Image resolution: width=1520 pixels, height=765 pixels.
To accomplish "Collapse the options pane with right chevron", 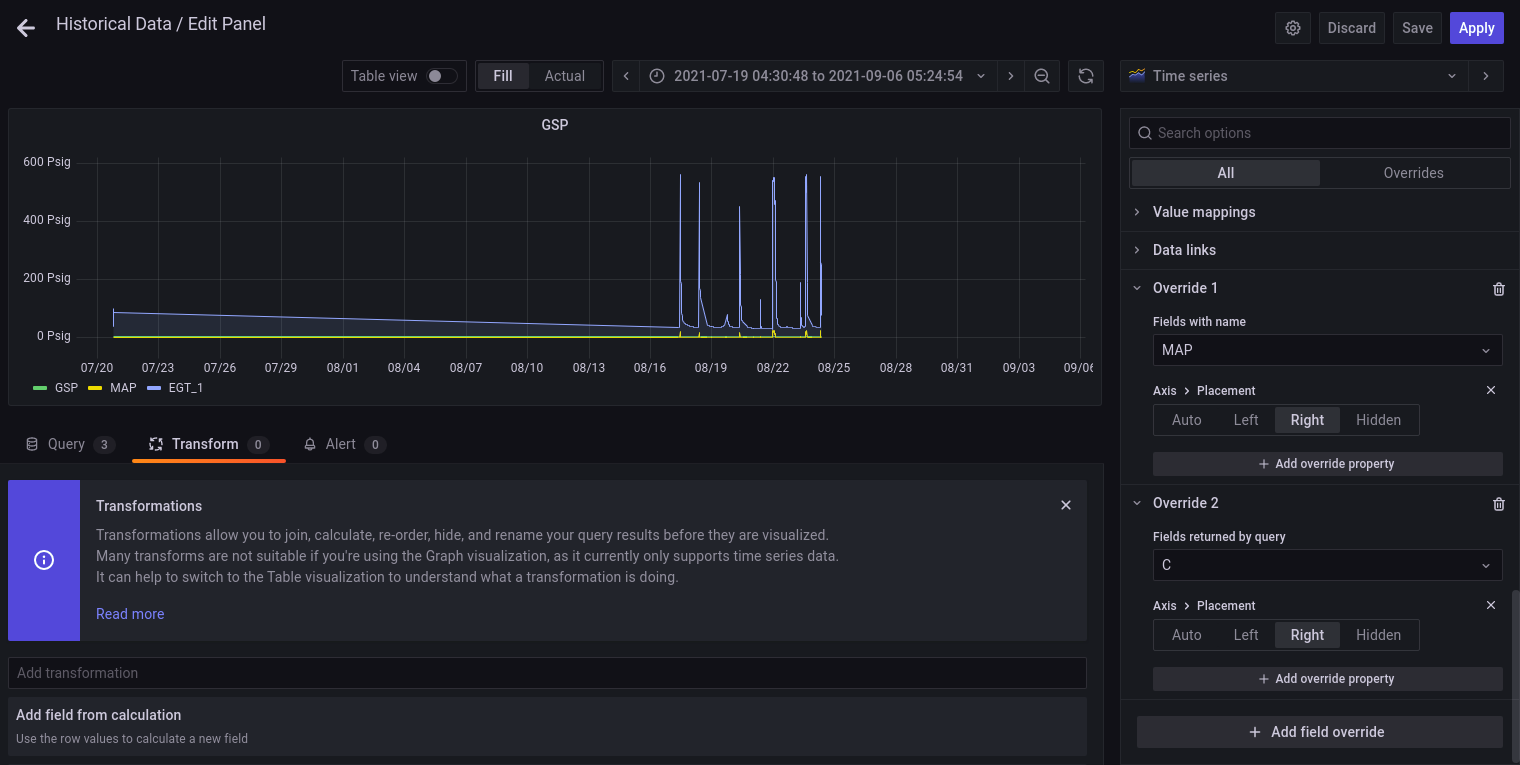I will pyautogui.click(x=1486, y=76).
